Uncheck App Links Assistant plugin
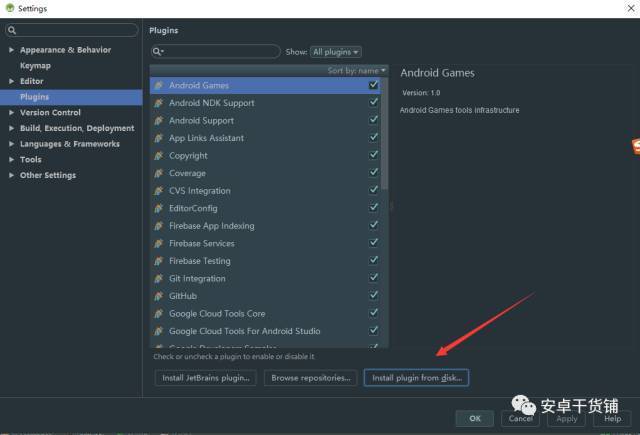Viewport: 640px width, 435px height. tap(373, 137)
